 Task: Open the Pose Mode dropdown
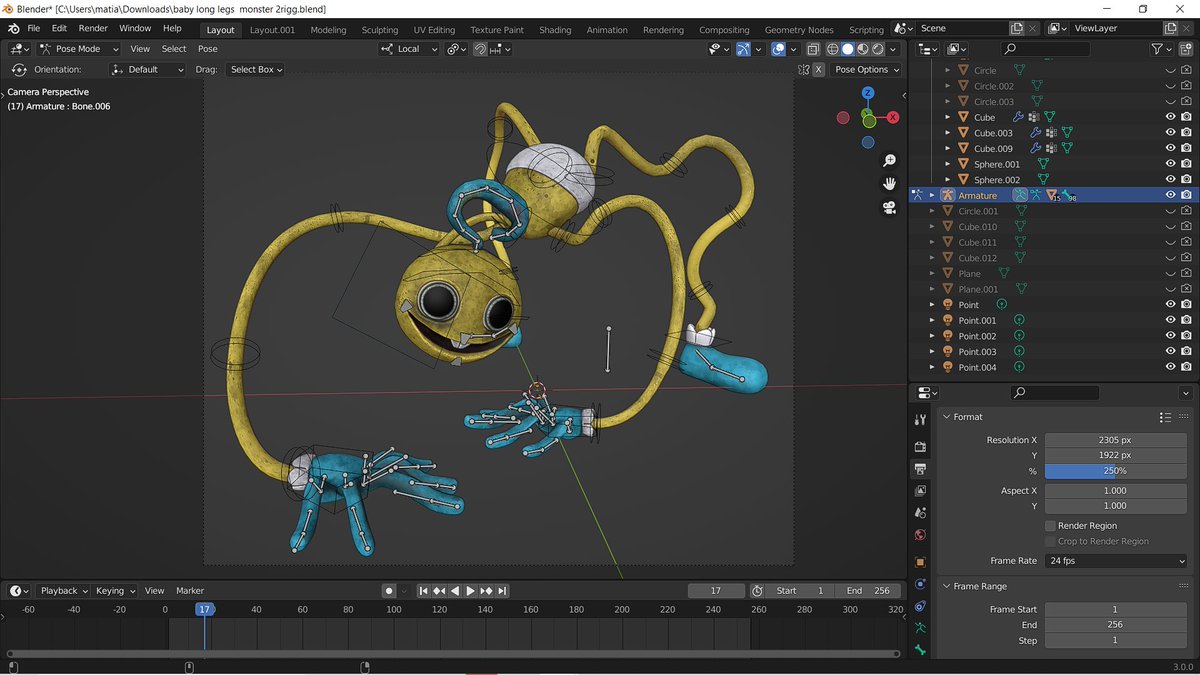(79, 49)
